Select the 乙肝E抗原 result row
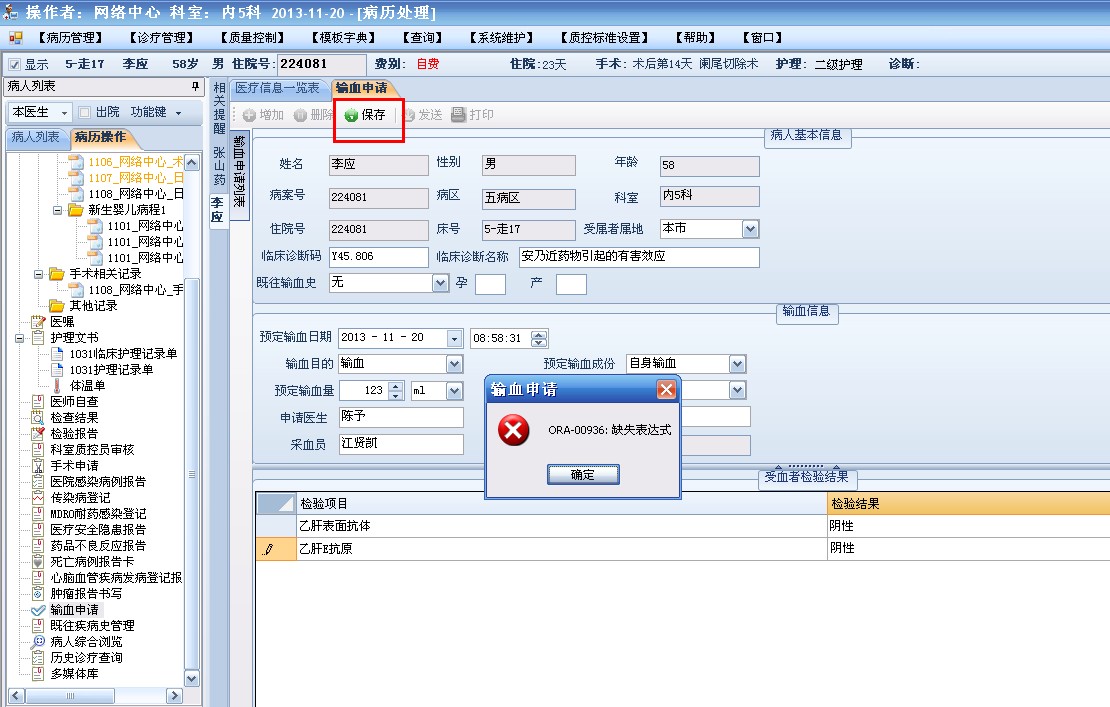Viewport: 1110px width, 707px height. (682, 548)
